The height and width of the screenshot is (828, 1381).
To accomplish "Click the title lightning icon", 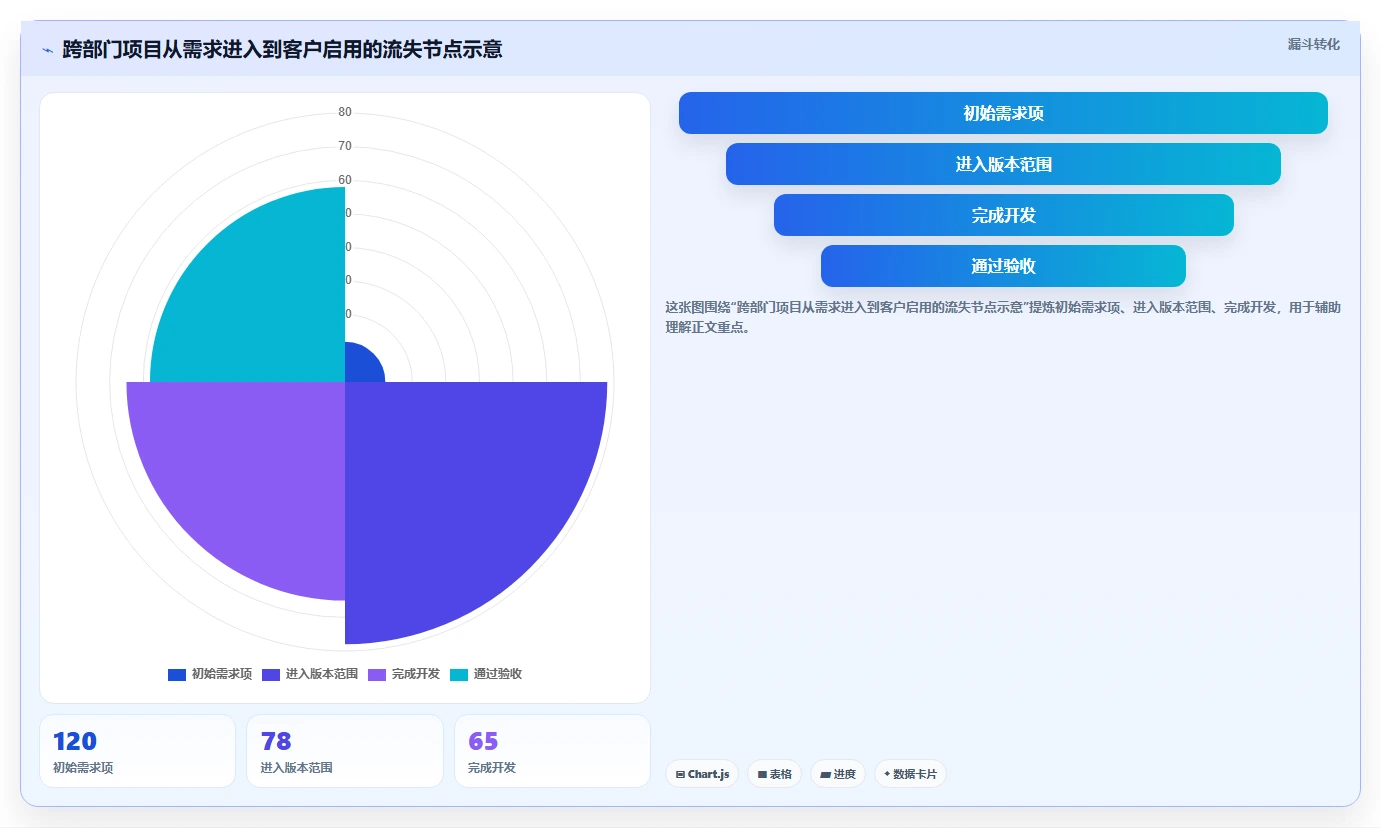I will coord(47,49).
